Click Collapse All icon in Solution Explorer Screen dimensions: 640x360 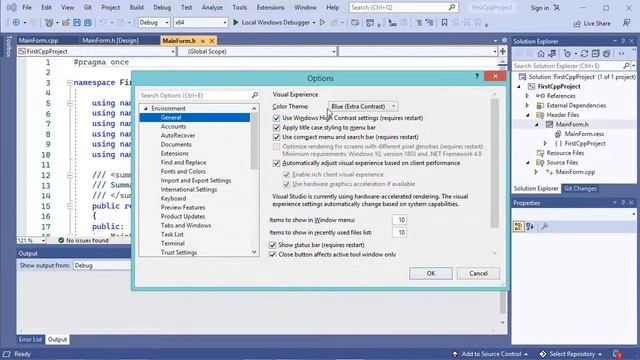596,54
